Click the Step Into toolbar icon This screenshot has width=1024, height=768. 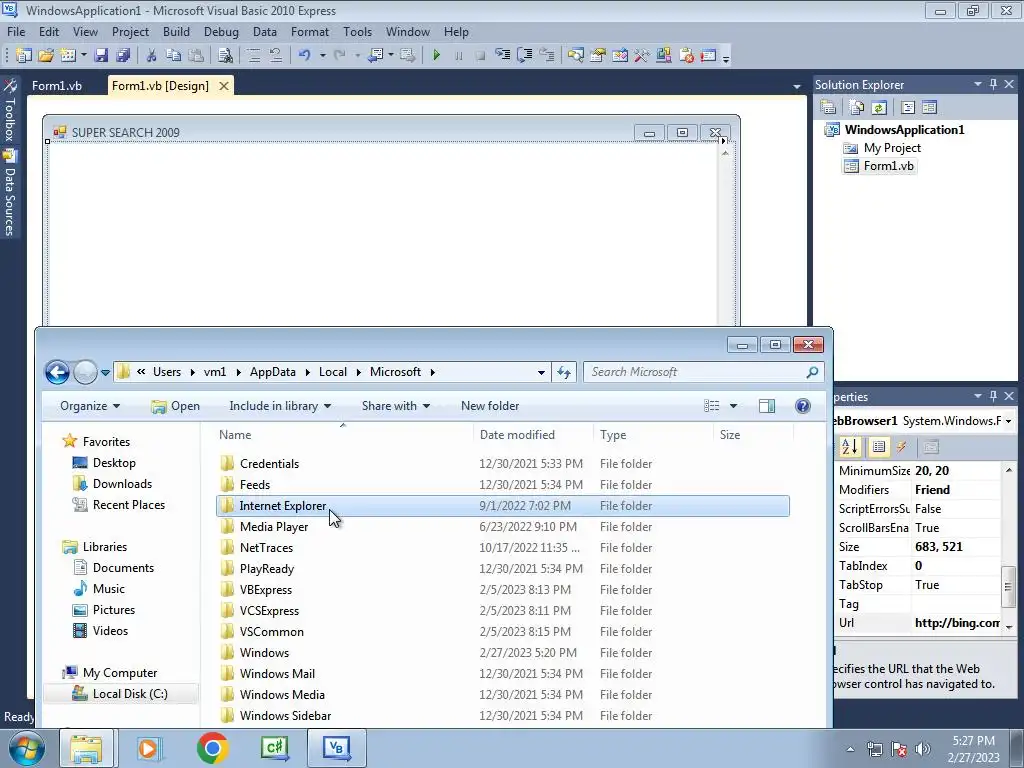tap(502, 56)
